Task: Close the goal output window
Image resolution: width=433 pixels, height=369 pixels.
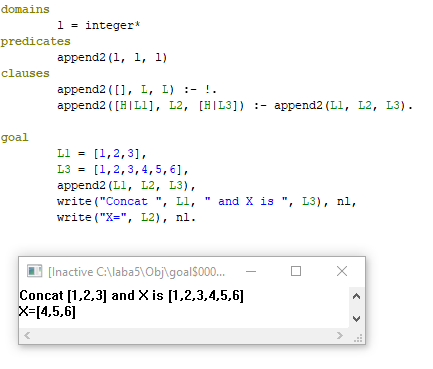Action: tap(342, 271)
